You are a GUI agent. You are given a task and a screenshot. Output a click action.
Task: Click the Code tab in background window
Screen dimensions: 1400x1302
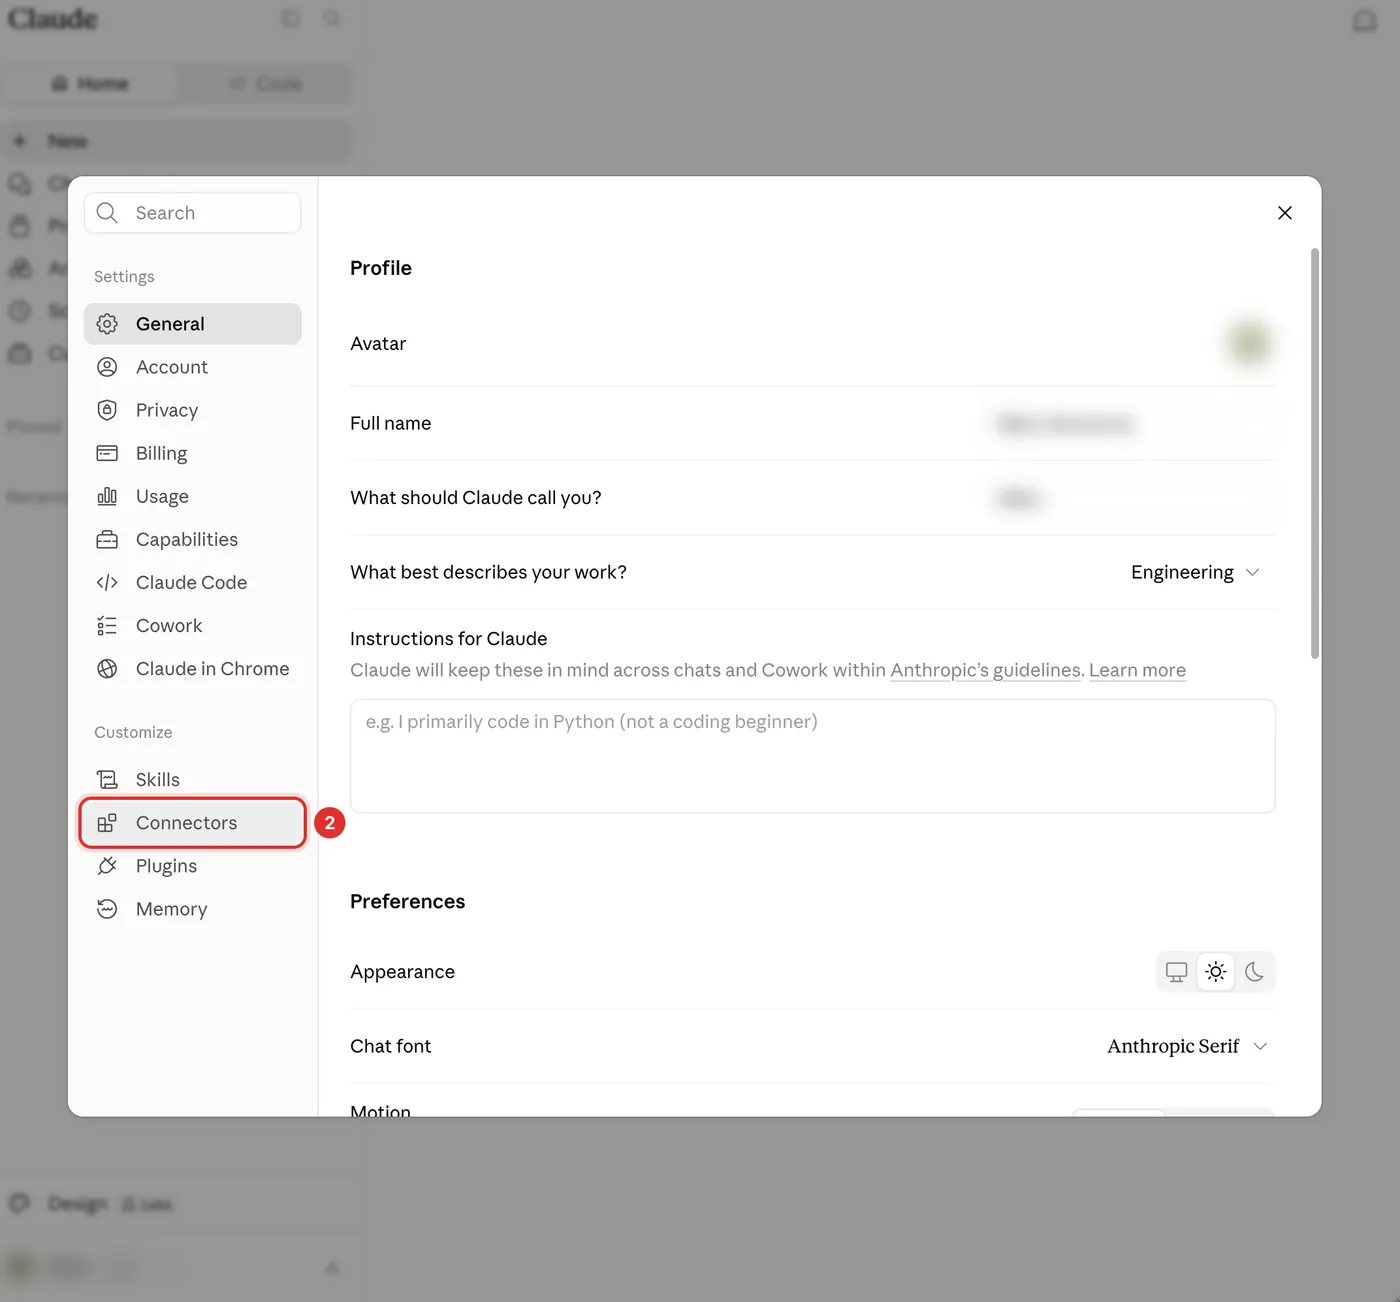tap(266, 83)
